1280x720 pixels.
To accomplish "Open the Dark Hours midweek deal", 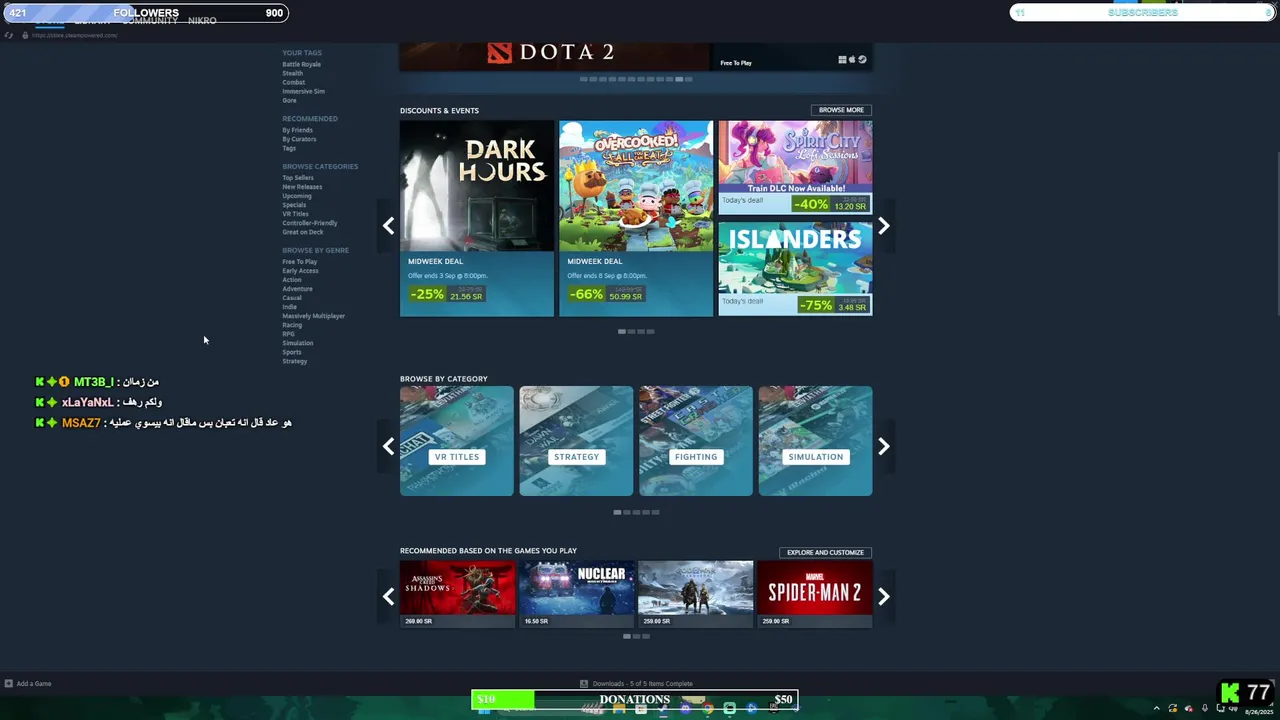I will click(x=476, y=218).
